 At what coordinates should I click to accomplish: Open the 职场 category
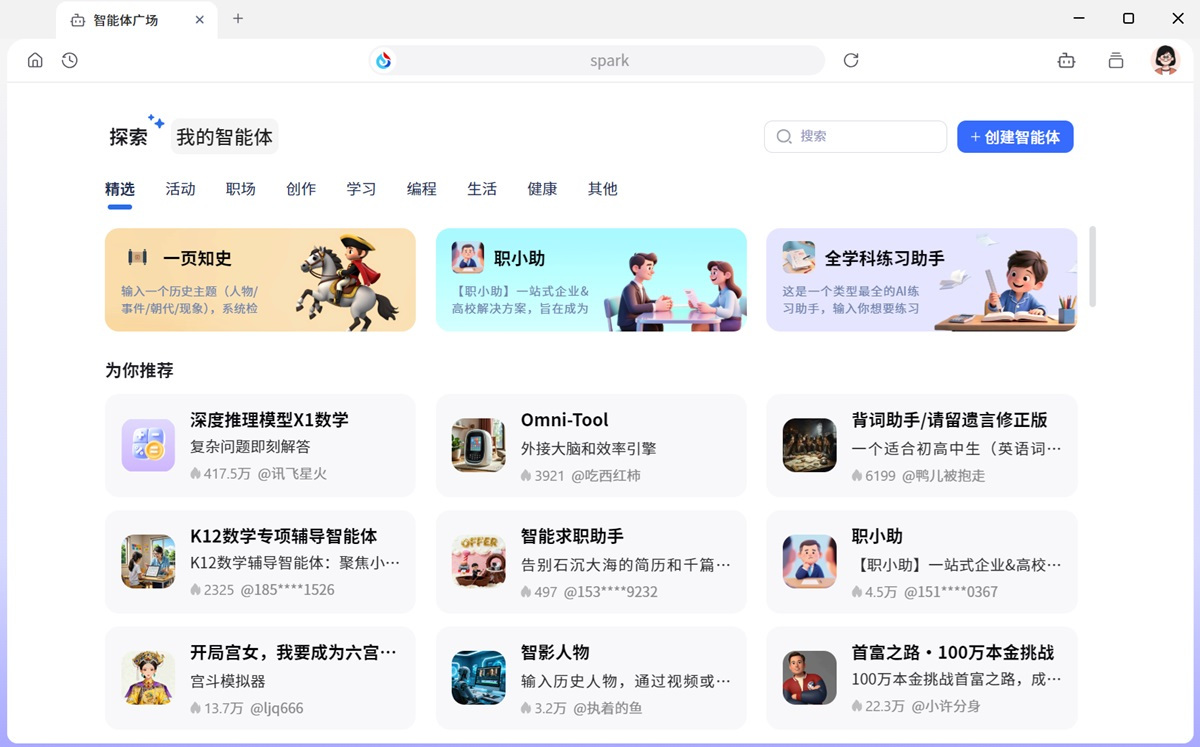tap(240, 188)
